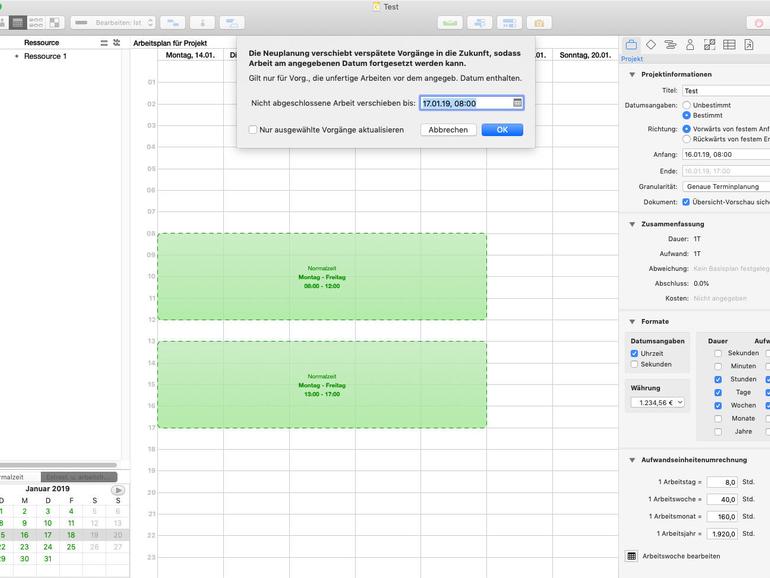Open the resource person inspector icon
770x578 pixels.
tap(690, 45)
